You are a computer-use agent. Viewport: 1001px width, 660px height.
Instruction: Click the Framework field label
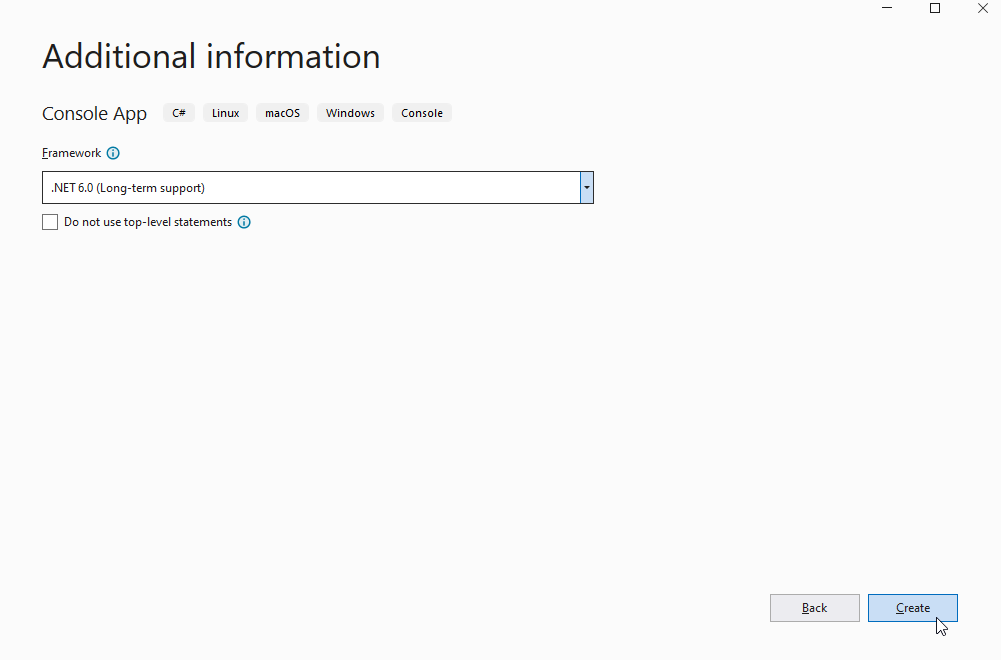(x=71, y=153)
